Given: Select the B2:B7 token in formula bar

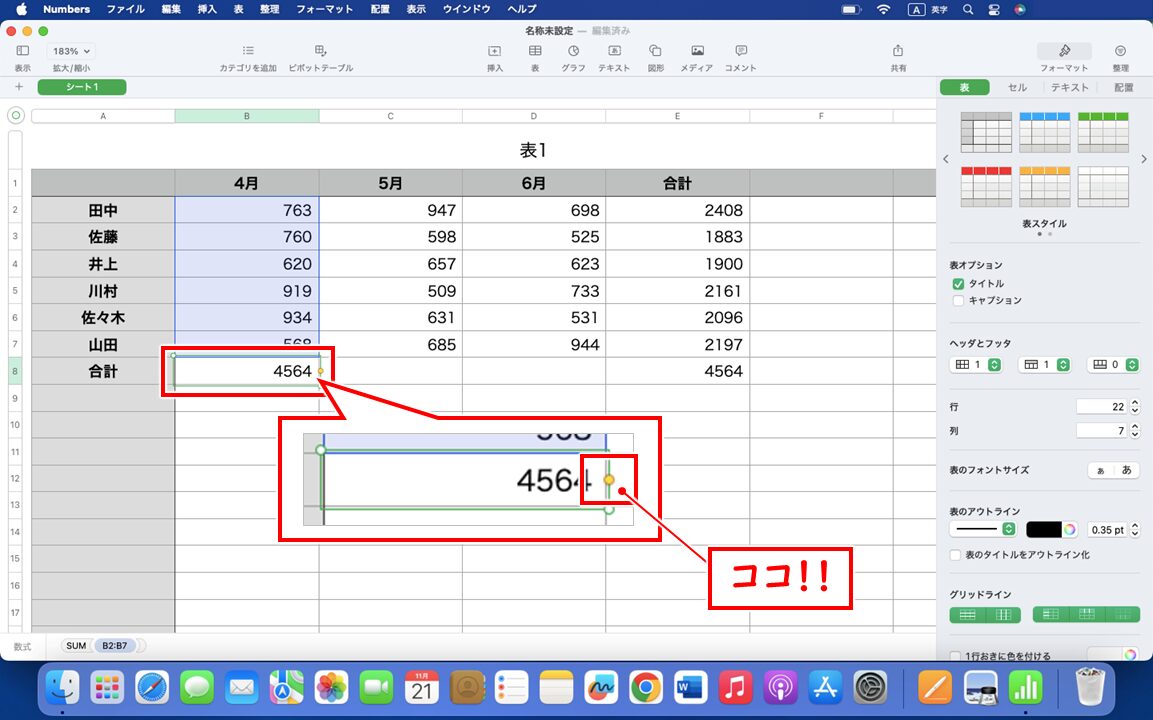Looking at the screenshot, I should 115,645.
